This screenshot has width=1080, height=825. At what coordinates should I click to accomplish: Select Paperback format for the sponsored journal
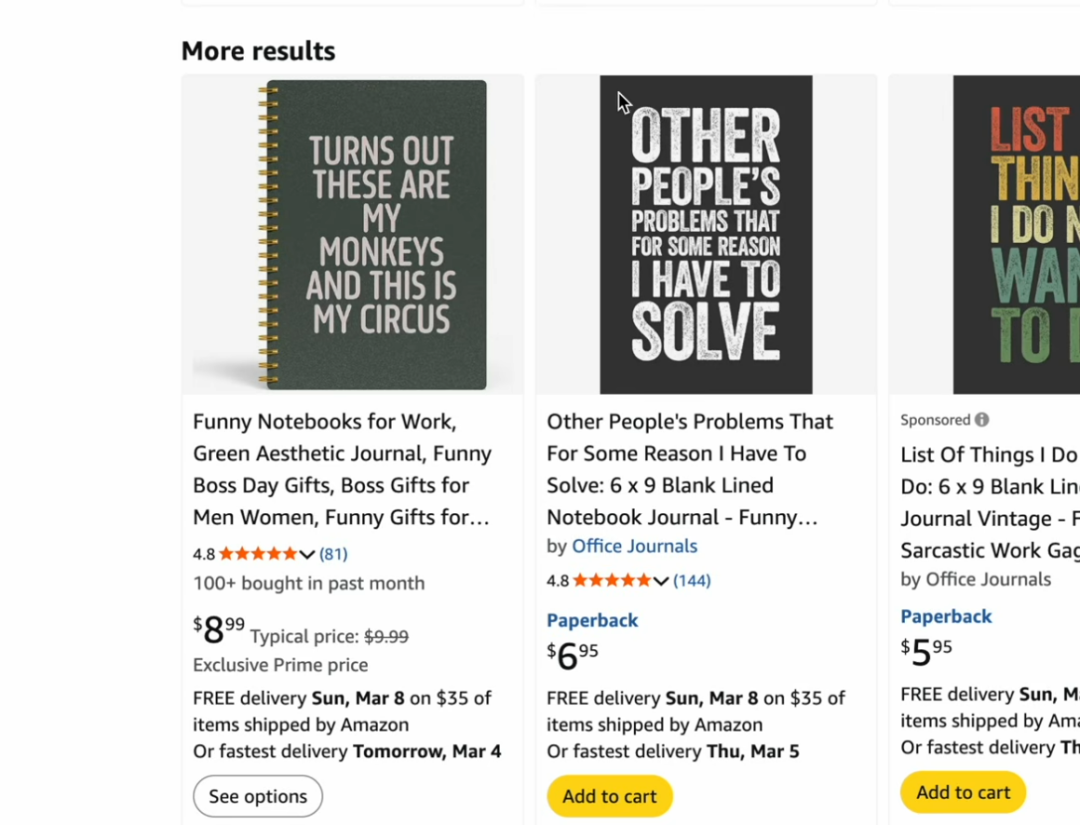pyautogui.click(x=946, y=616)
